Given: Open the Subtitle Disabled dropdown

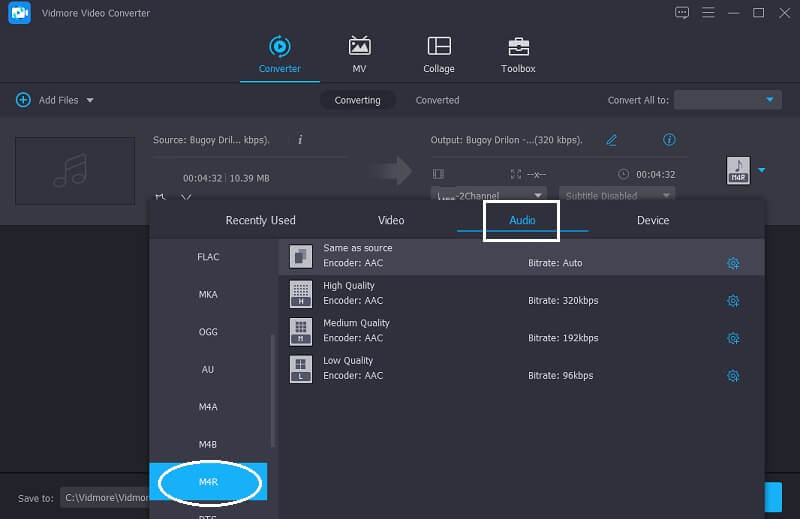Looking at the screenshot, I should coord(617,195).
